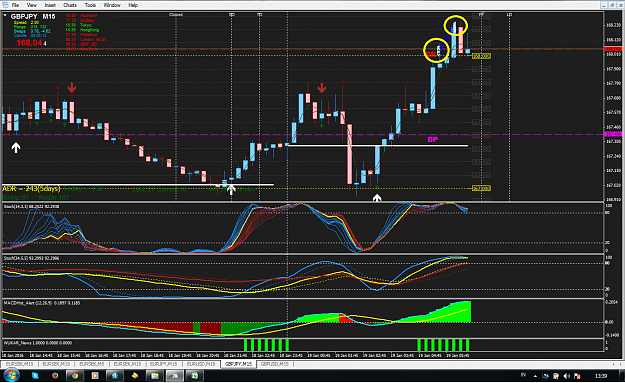Image resolution: width=625 pixels, height=383 pixels.
Task: Click the MACDHist_Alert indicator label
Action: tap(42, 303)
